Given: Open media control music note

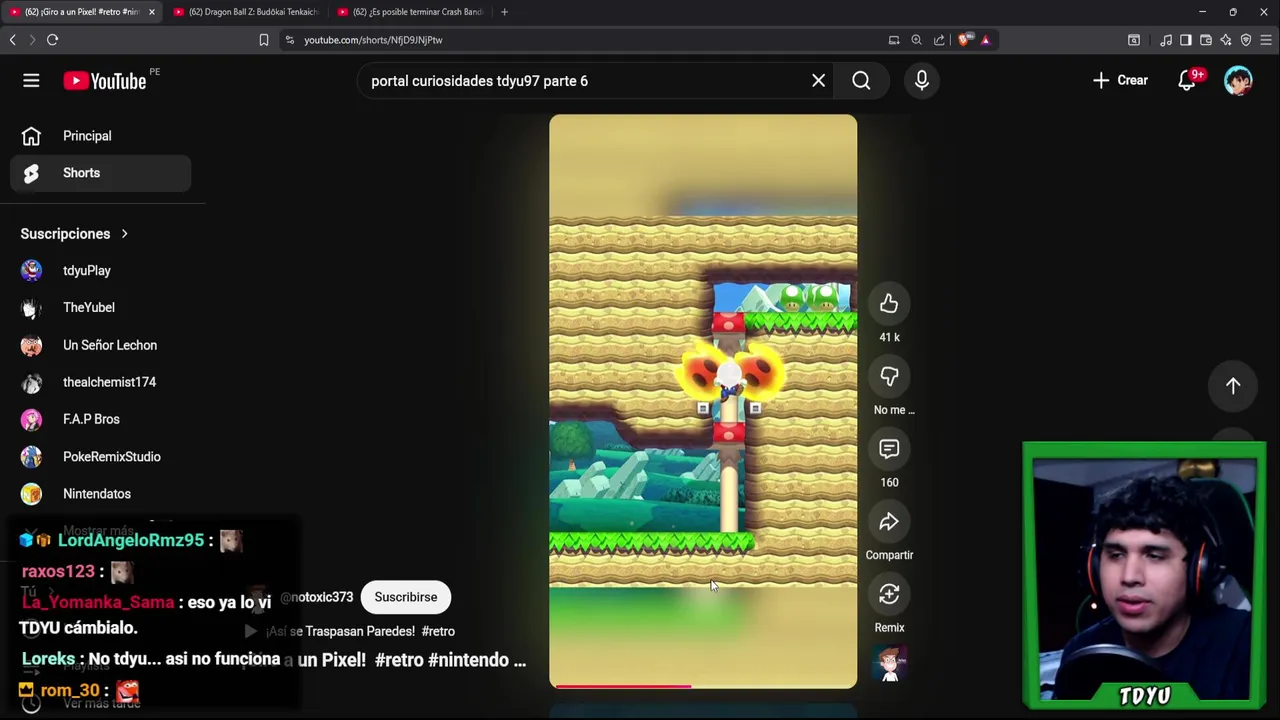Looking at the screenshot, I should coord(1166,40).
